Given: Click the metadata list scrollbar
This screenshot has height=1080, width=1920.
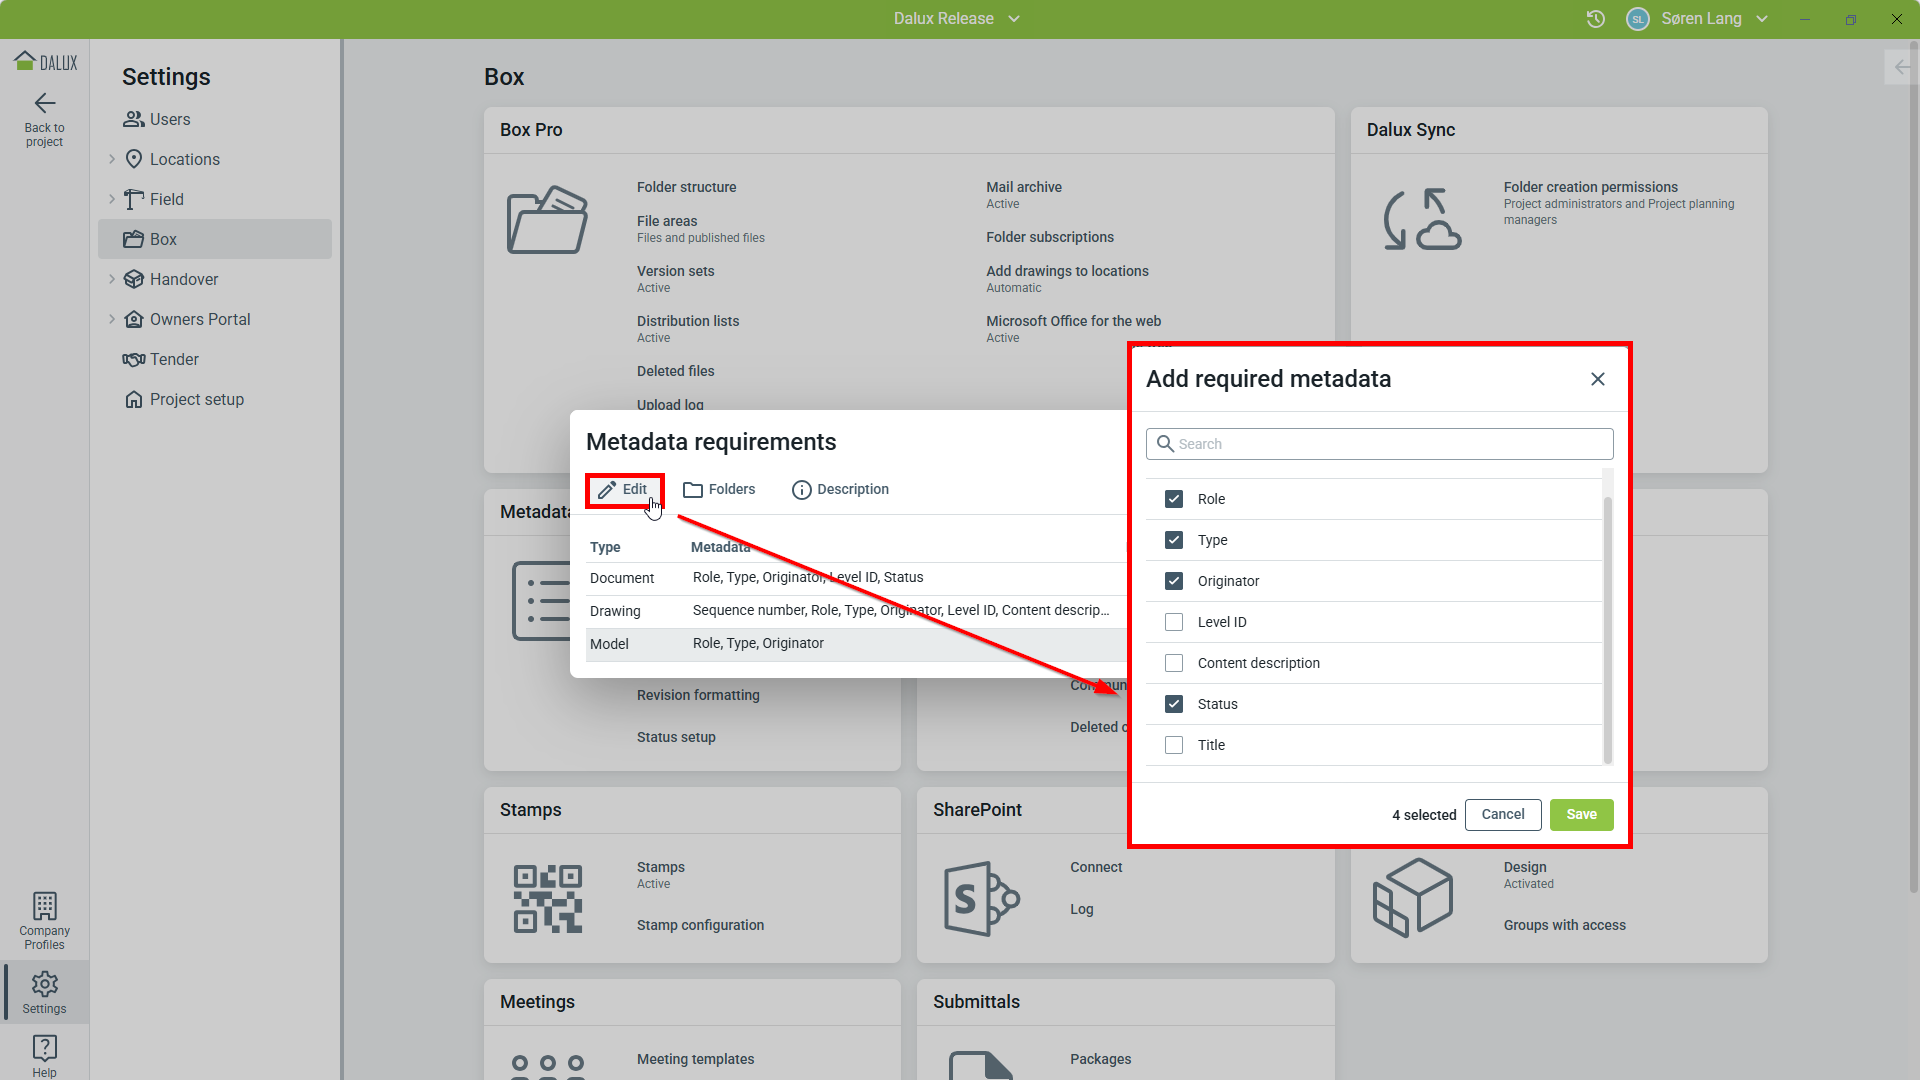Looking at the screenshot, I should pos(1607,630).
